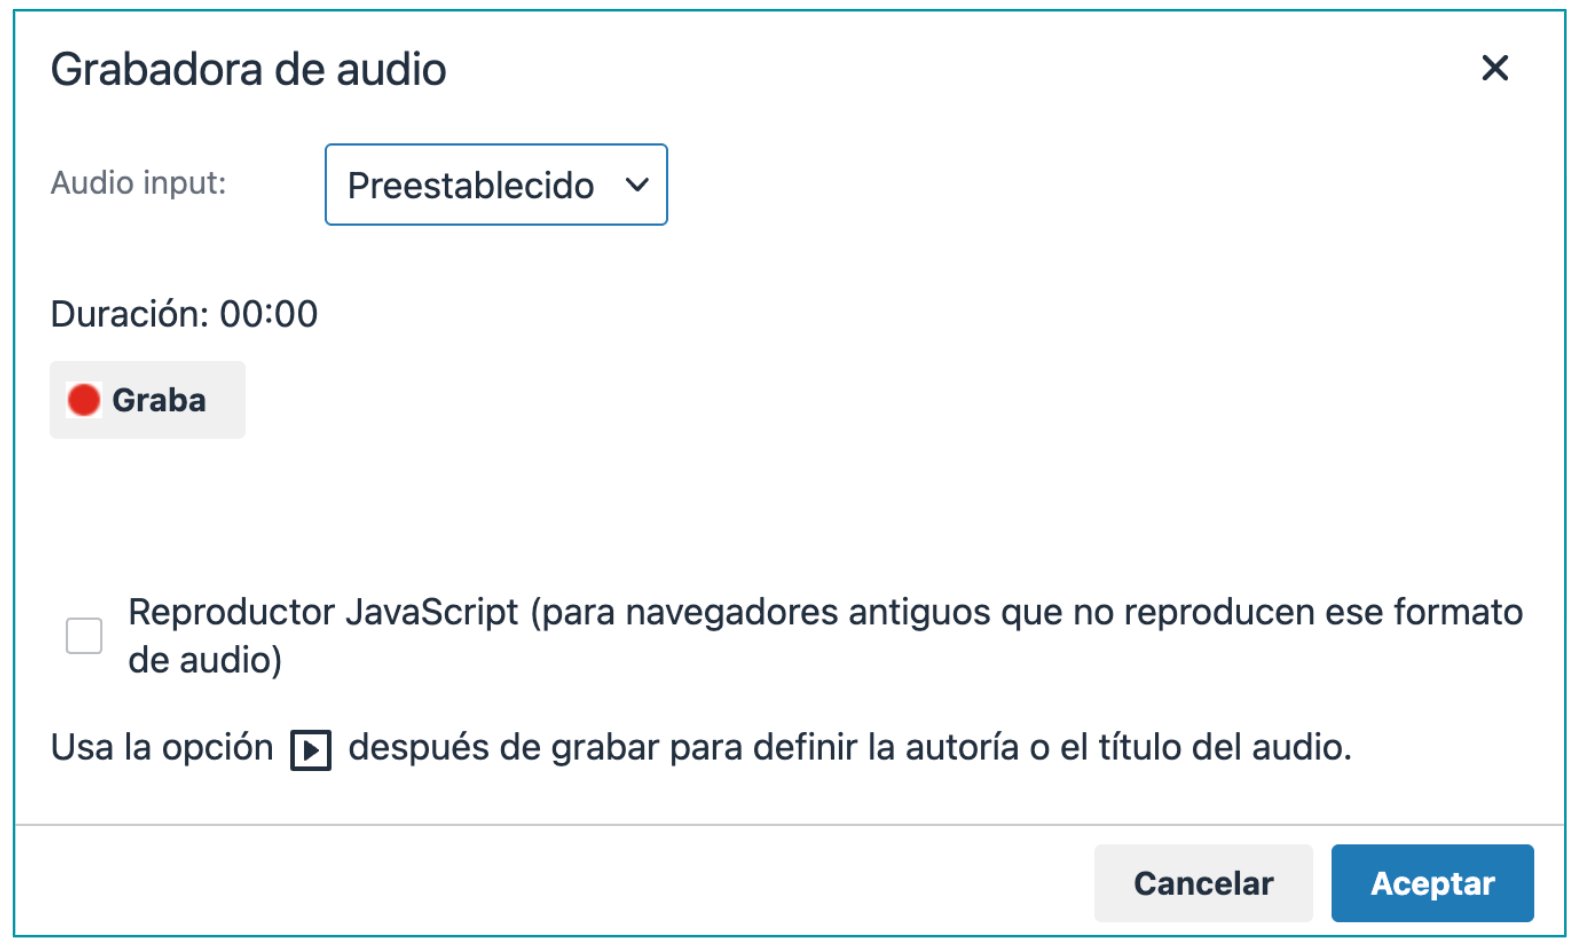Image resolution: width=1580 pixels, height=950 pixels.
Task: Click the word Graba next to the red dot
Action: point(159,400)
